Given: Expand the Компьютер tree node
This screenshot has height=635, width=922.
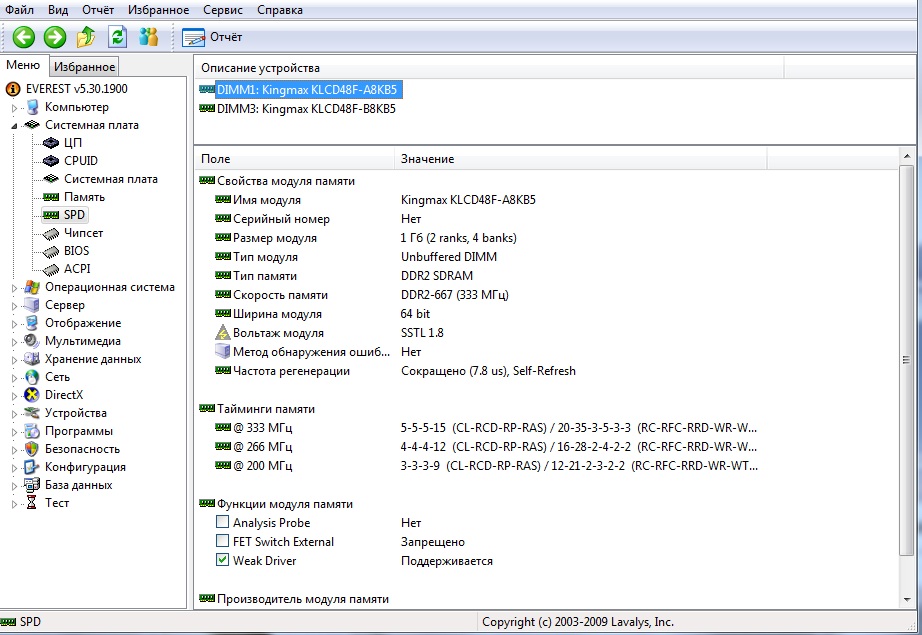Looking at the screenshot, I should [x=15, y=108].
